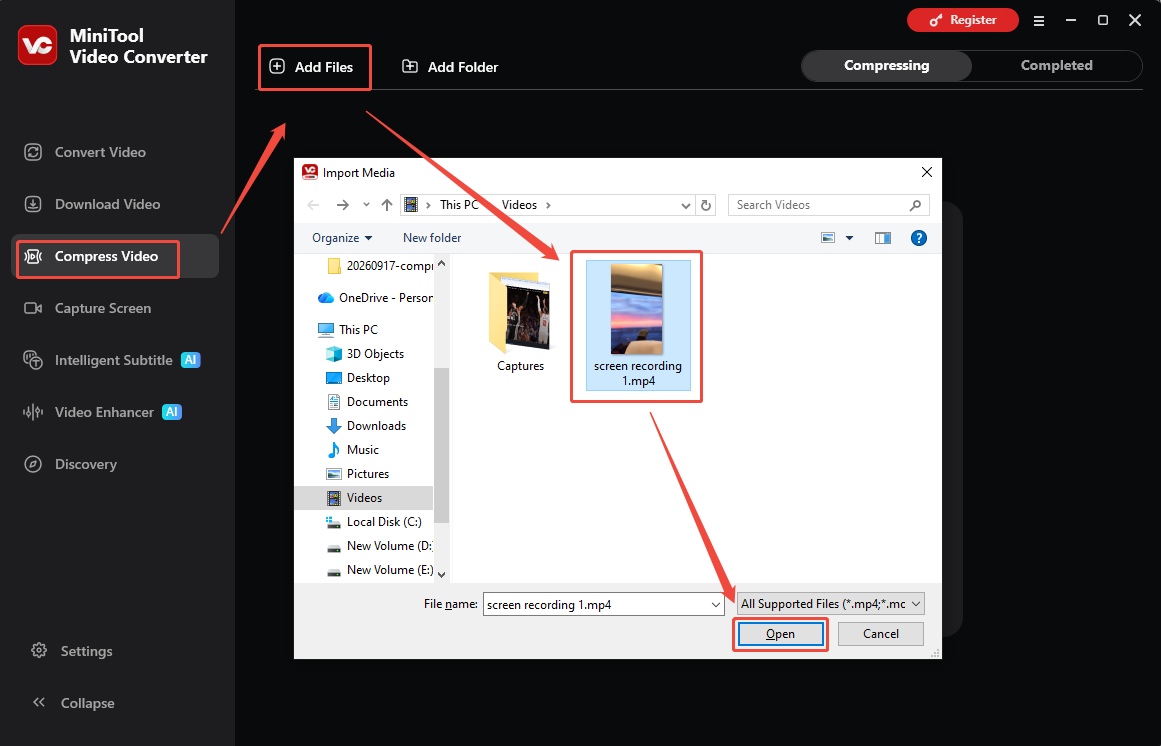Screen dimensions: 1161x746
Task: Select Documents in navigation tree
Action: click(x=367, y=402)
